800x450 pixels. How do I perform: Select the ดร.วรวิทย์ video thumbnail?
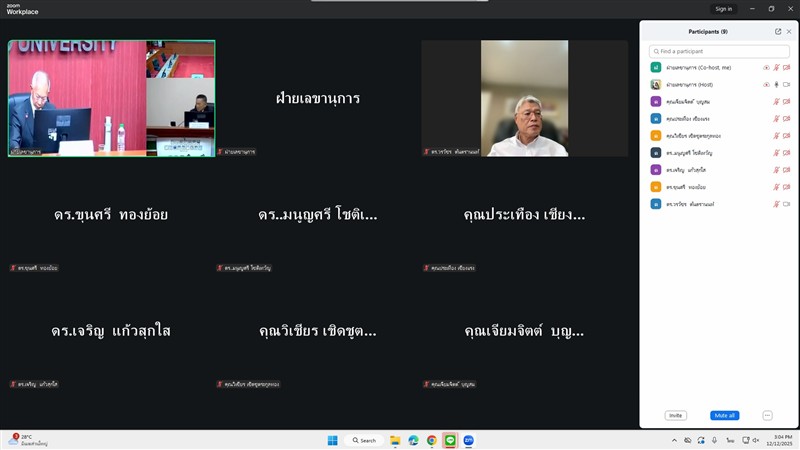[x=524, y=98]
